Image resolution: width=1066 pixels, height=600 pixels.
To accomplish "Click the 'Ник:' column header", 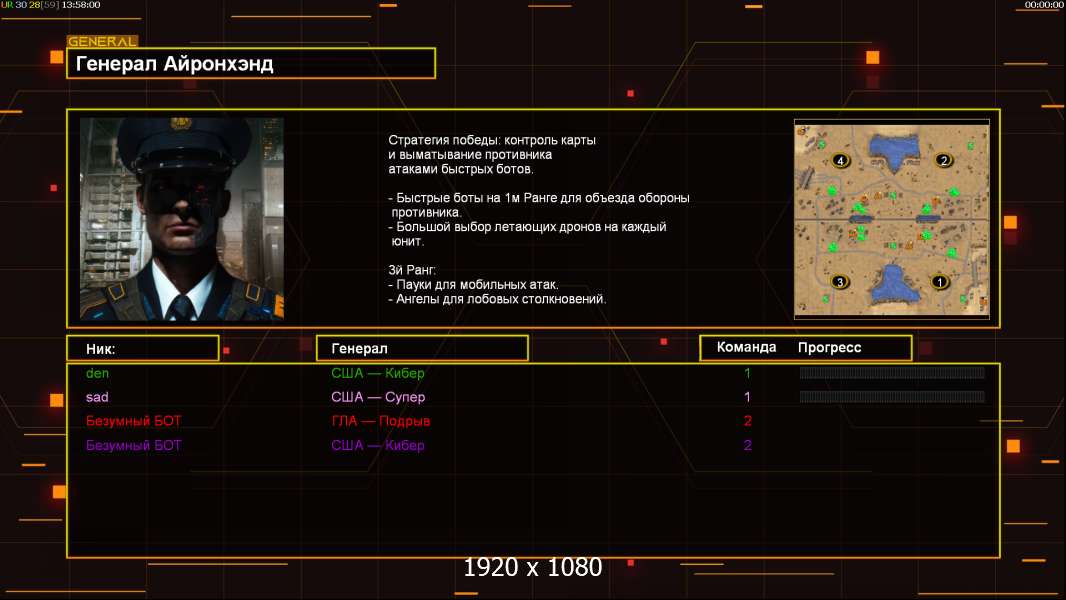I will (143, 349).
